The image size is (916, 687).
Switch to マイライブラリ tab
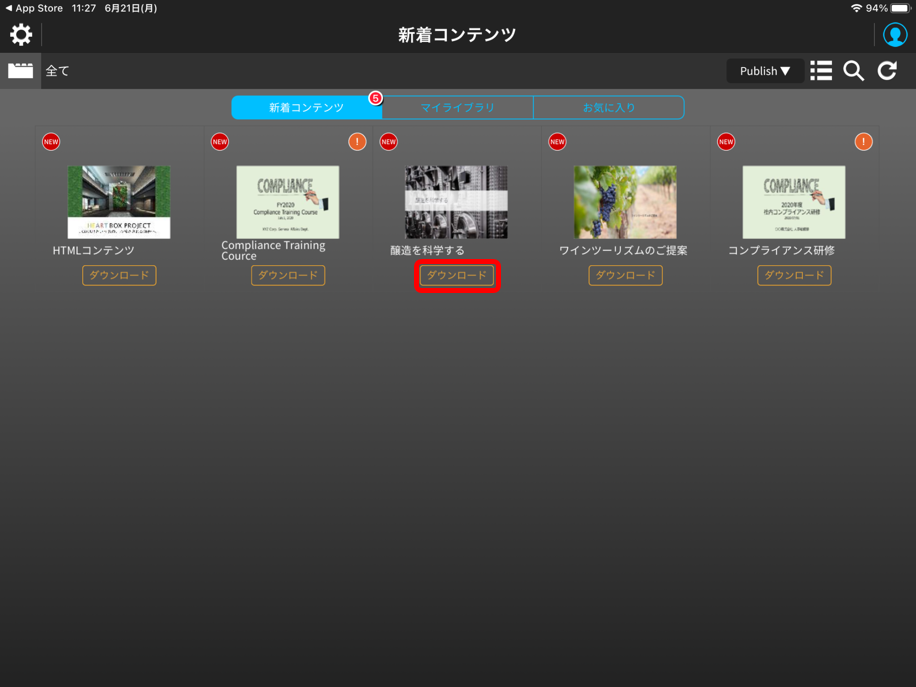(457, 107)
